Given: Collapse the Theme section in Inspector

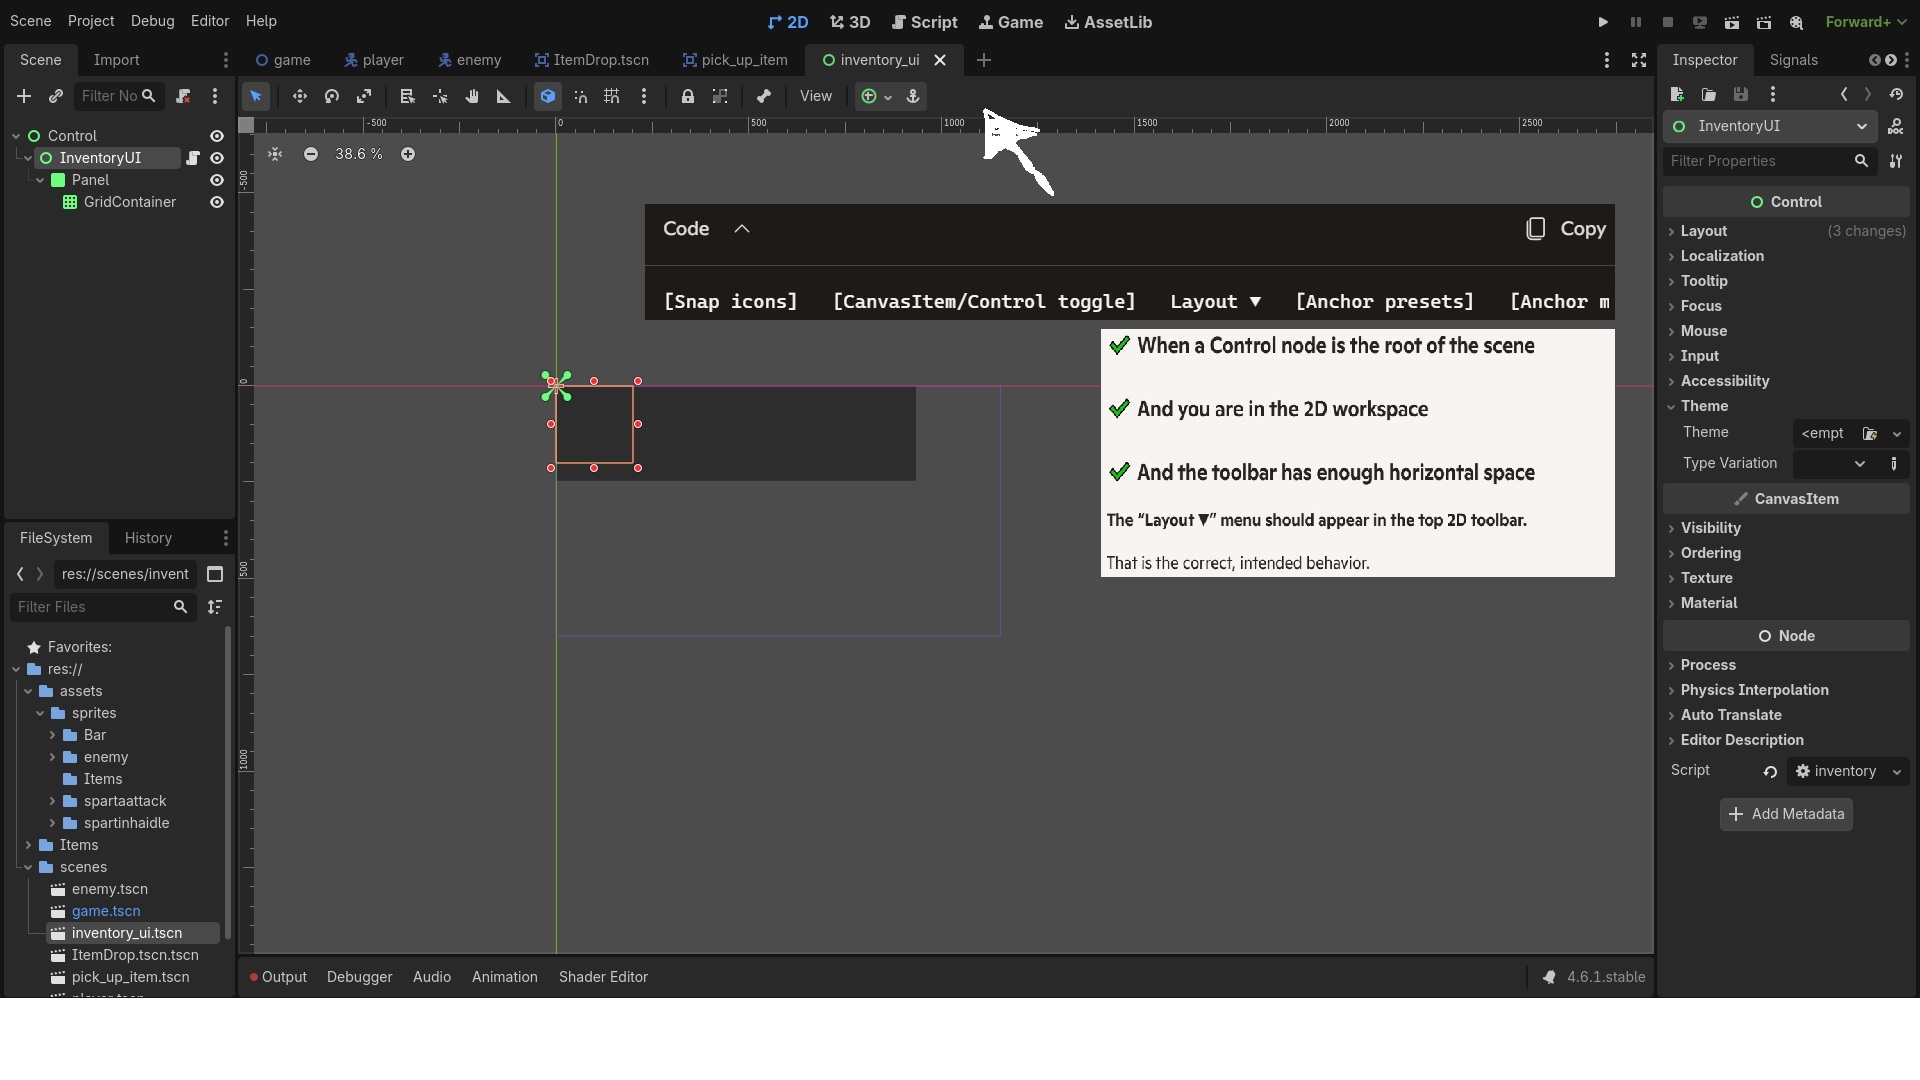Looking at the screenshot, I should pyautogui.click(x=1703, y=406).
